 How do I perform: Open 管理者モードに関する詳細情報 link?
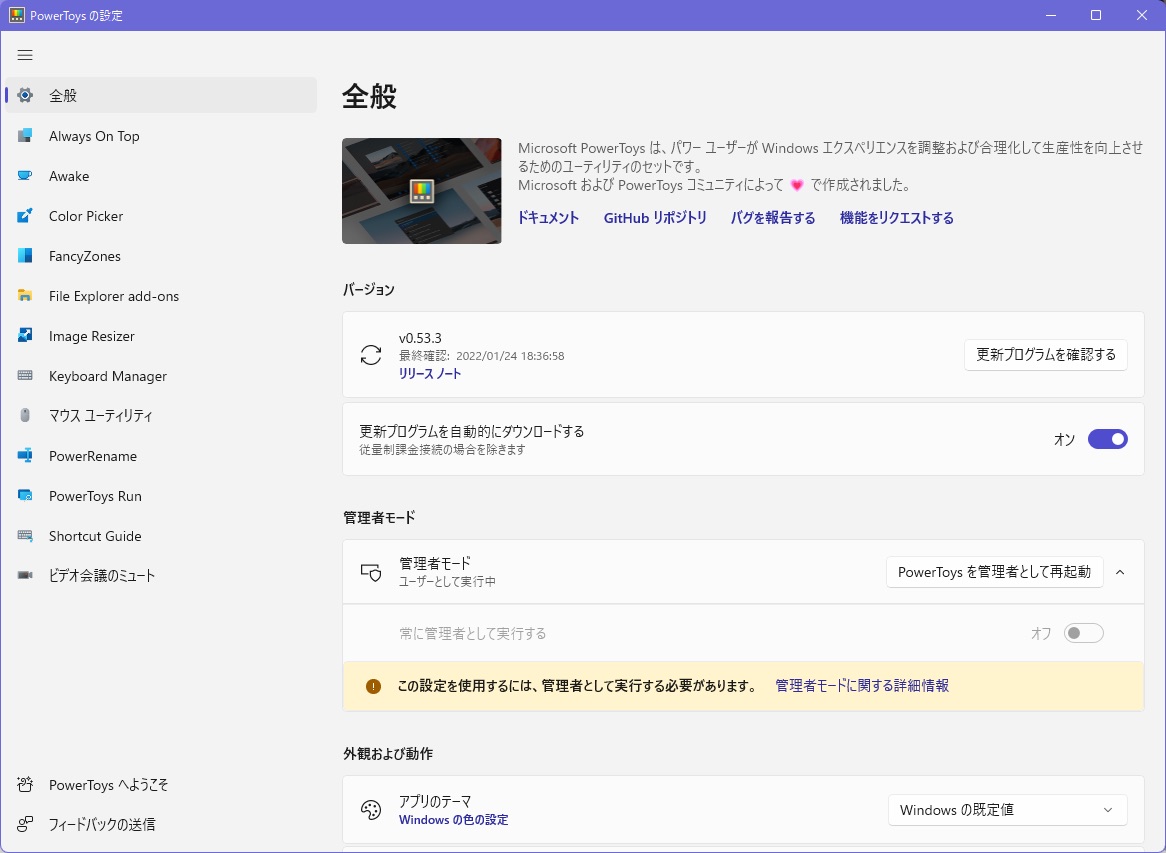pos(862,686)
